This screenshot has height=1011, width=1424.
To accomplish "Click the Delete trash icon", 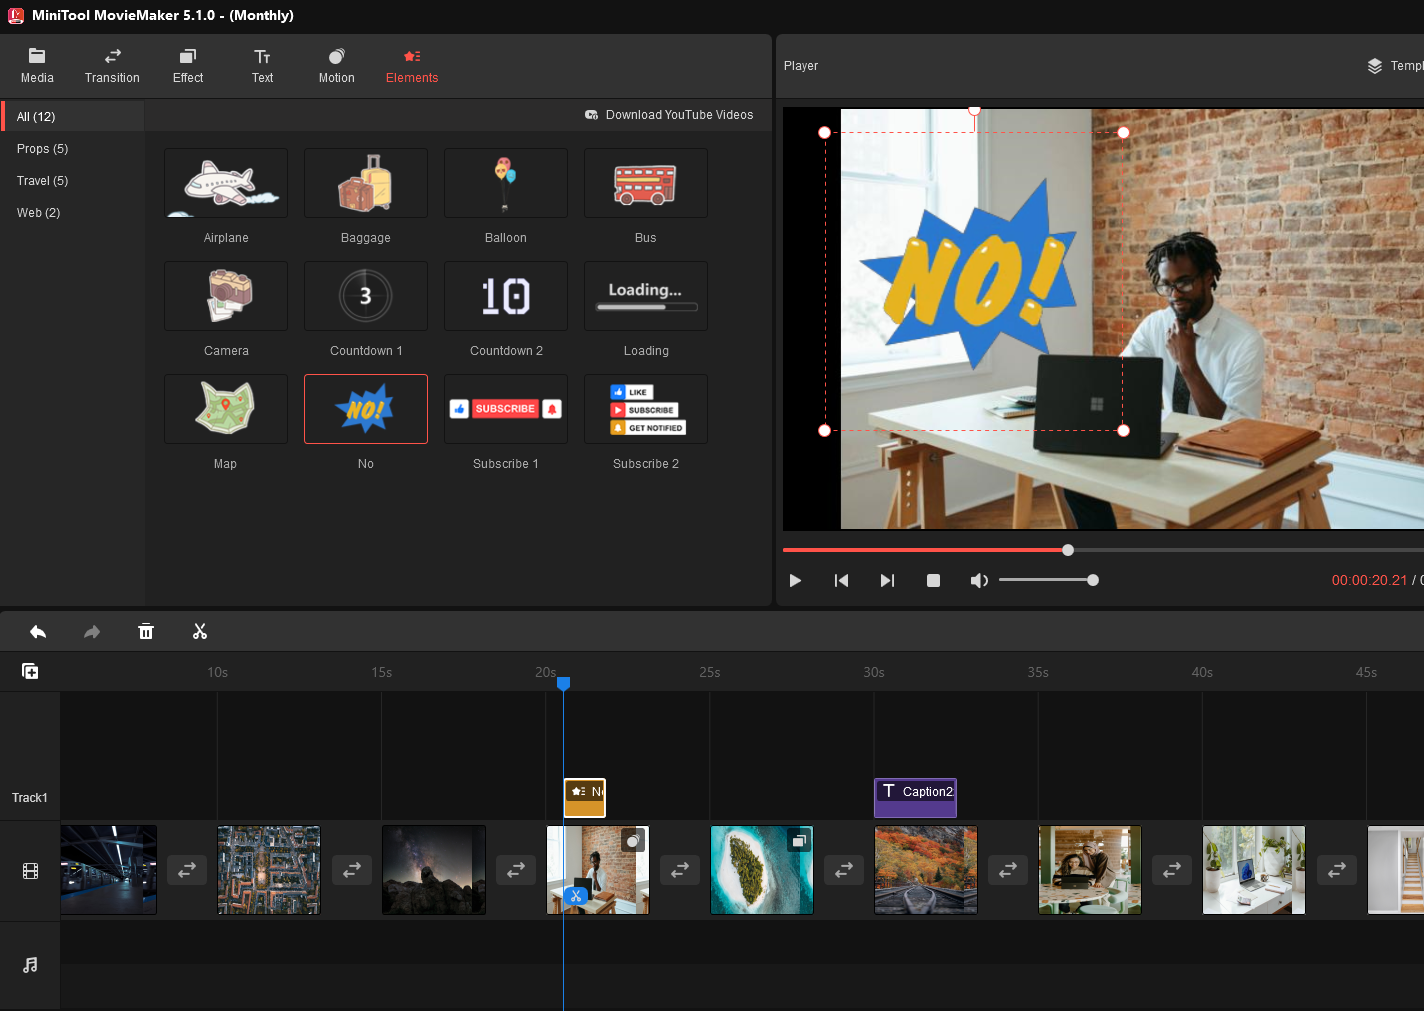I will [x=146, y=631].
